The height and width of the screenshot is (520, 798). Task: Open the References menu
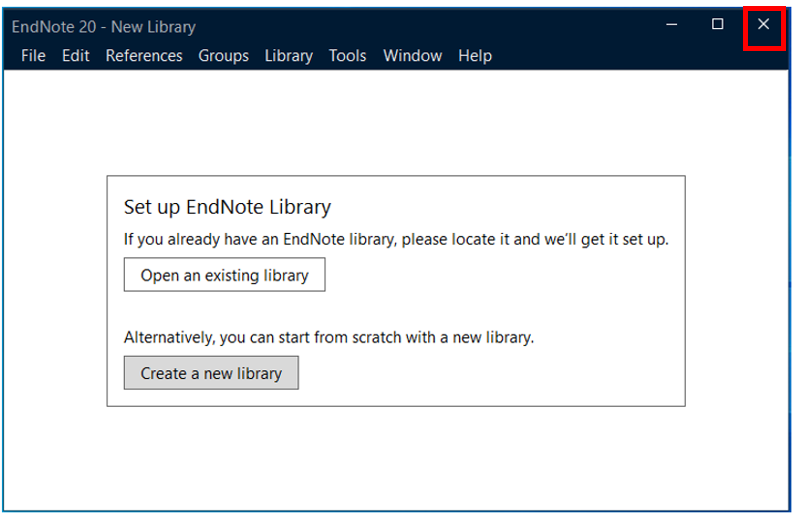pos(144,55)
